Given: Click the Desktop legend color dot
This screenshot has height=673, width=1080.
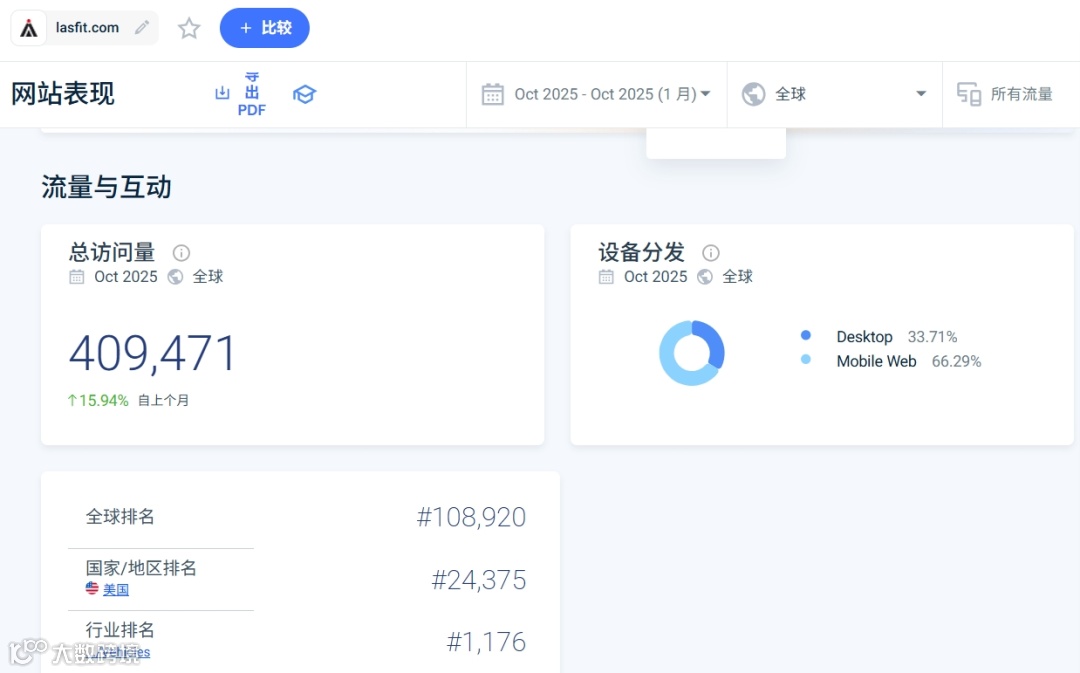Looking at the screenshot, I should [x=806, y=335].
